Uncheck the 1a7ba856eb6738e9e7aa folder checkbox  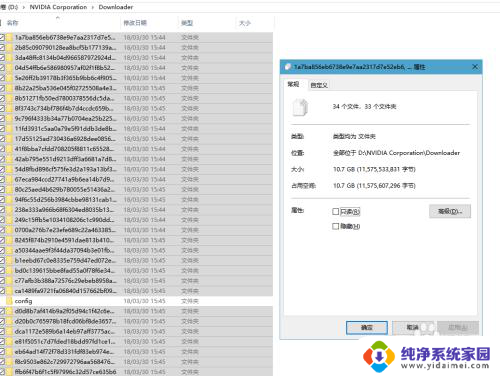pos(2,37)
